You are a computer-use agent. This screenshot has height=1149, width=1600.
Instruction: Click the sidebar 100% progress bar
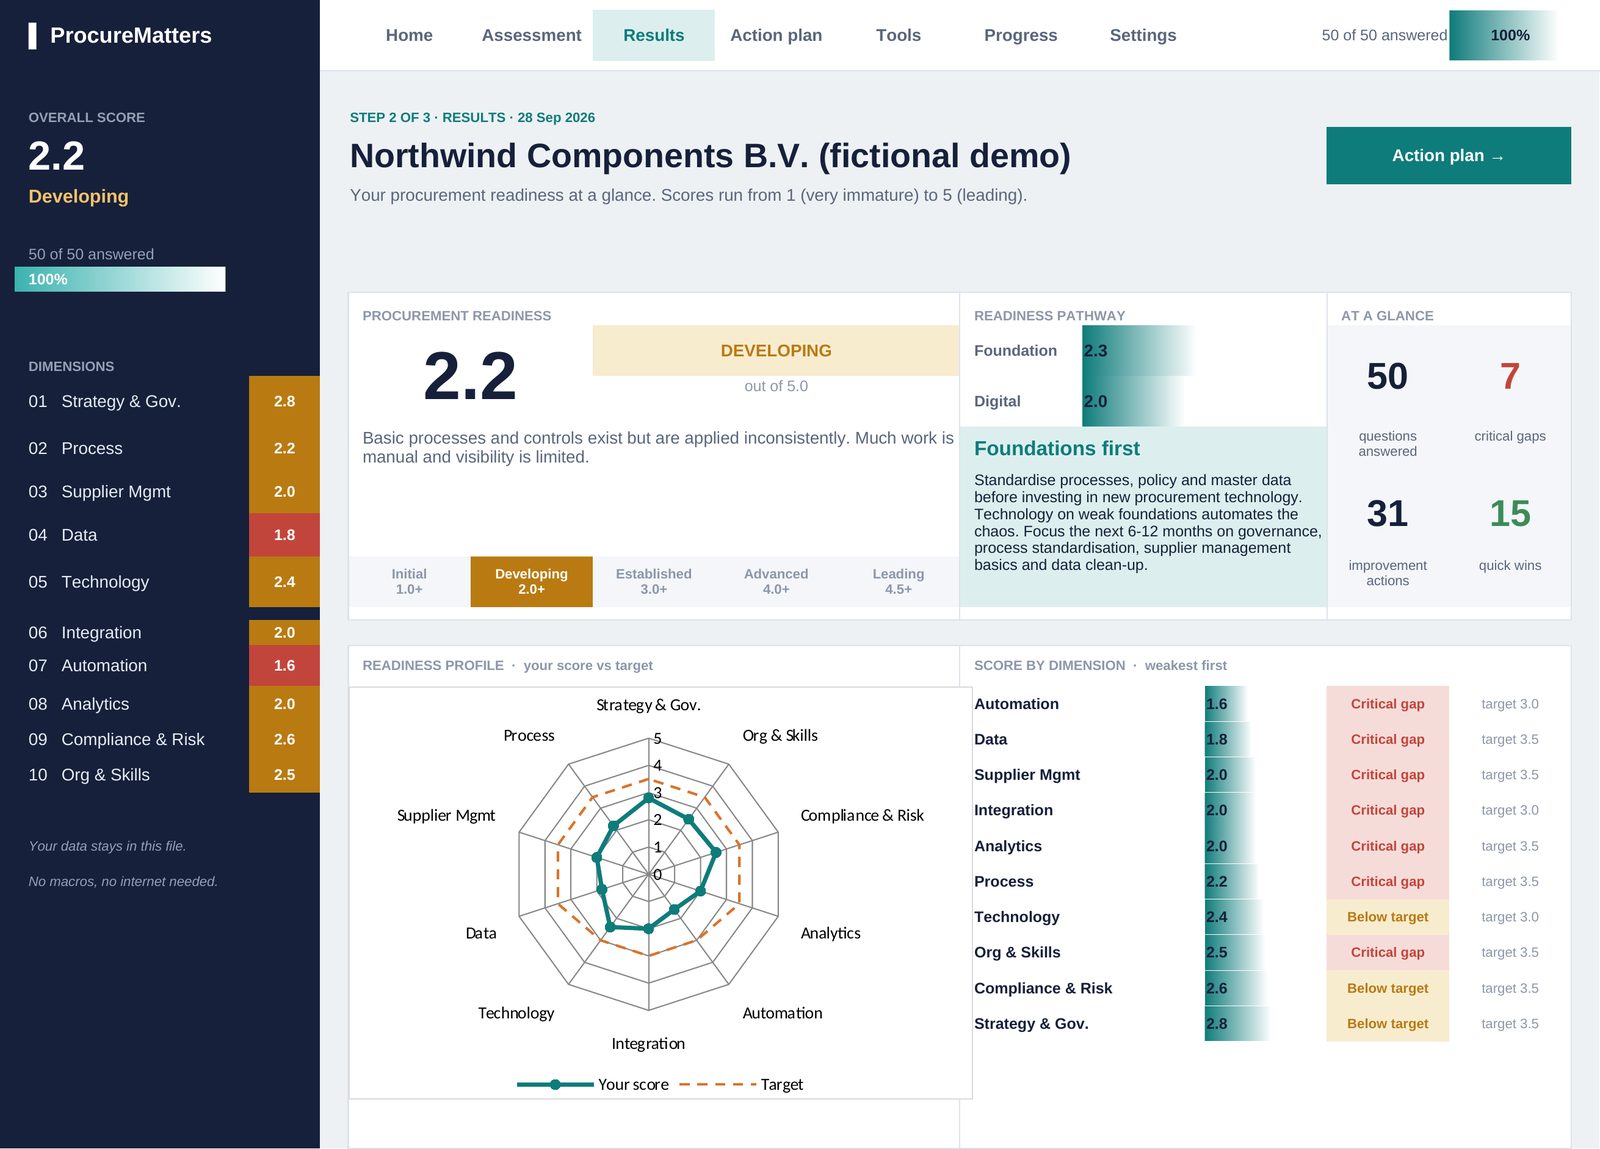[x=120, y=279]
